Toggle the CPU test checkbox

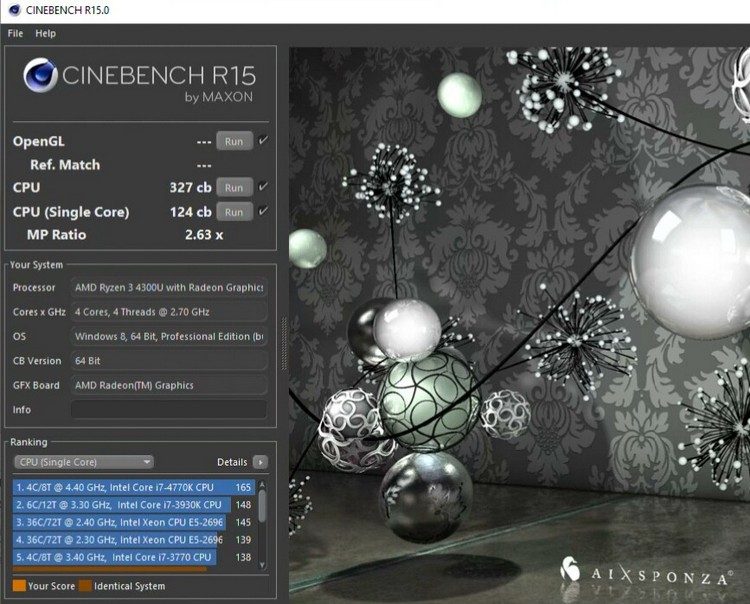263,187
